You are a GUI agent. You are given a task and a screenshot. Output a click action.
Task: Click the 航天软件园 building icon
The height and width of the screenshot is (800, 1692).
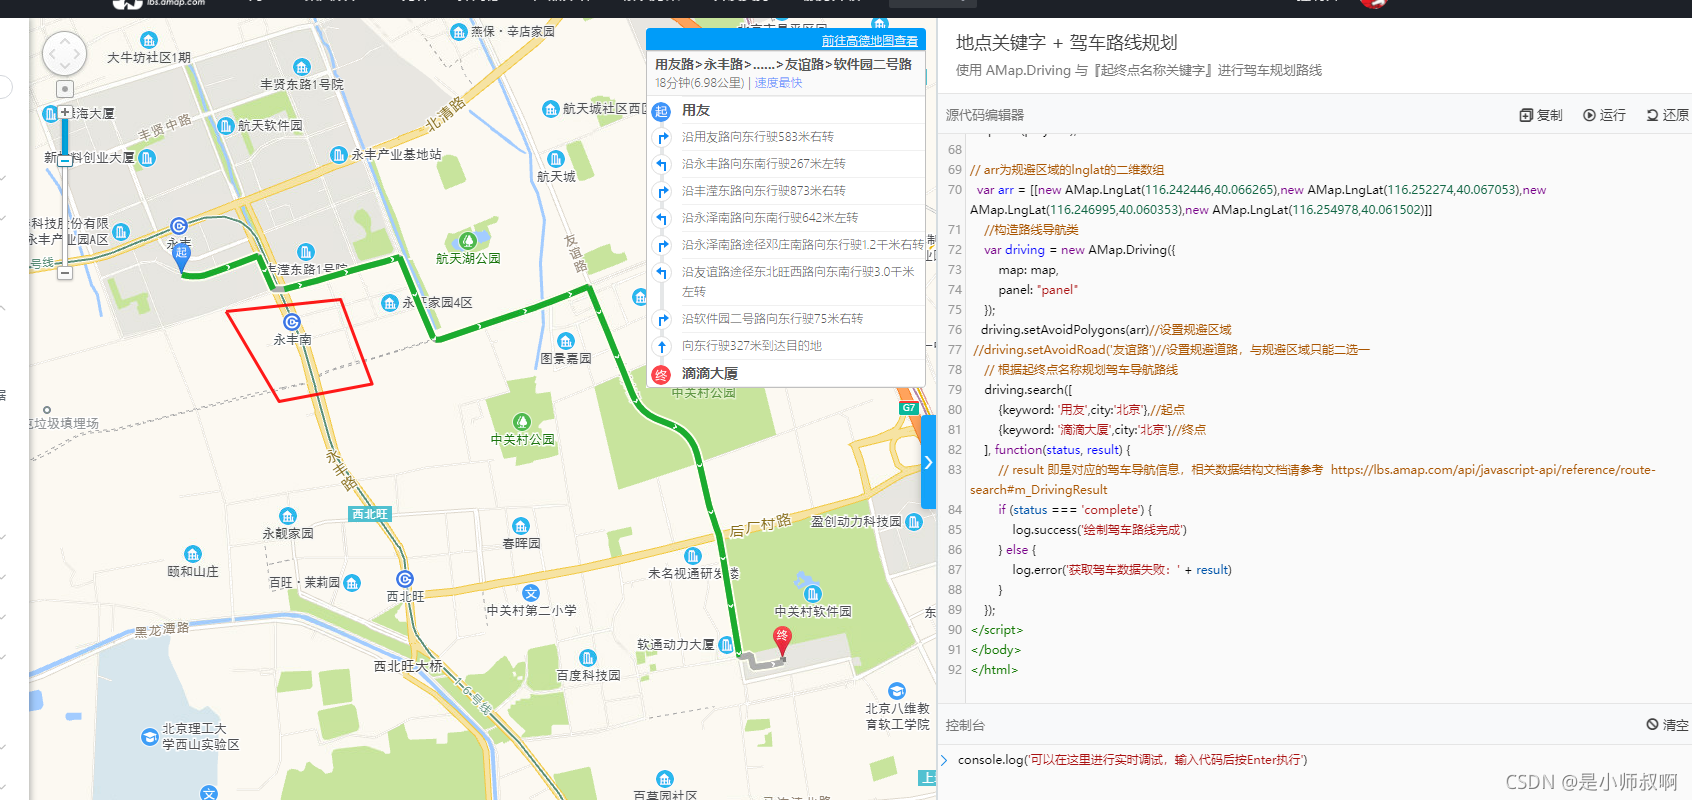coord(226,126)
